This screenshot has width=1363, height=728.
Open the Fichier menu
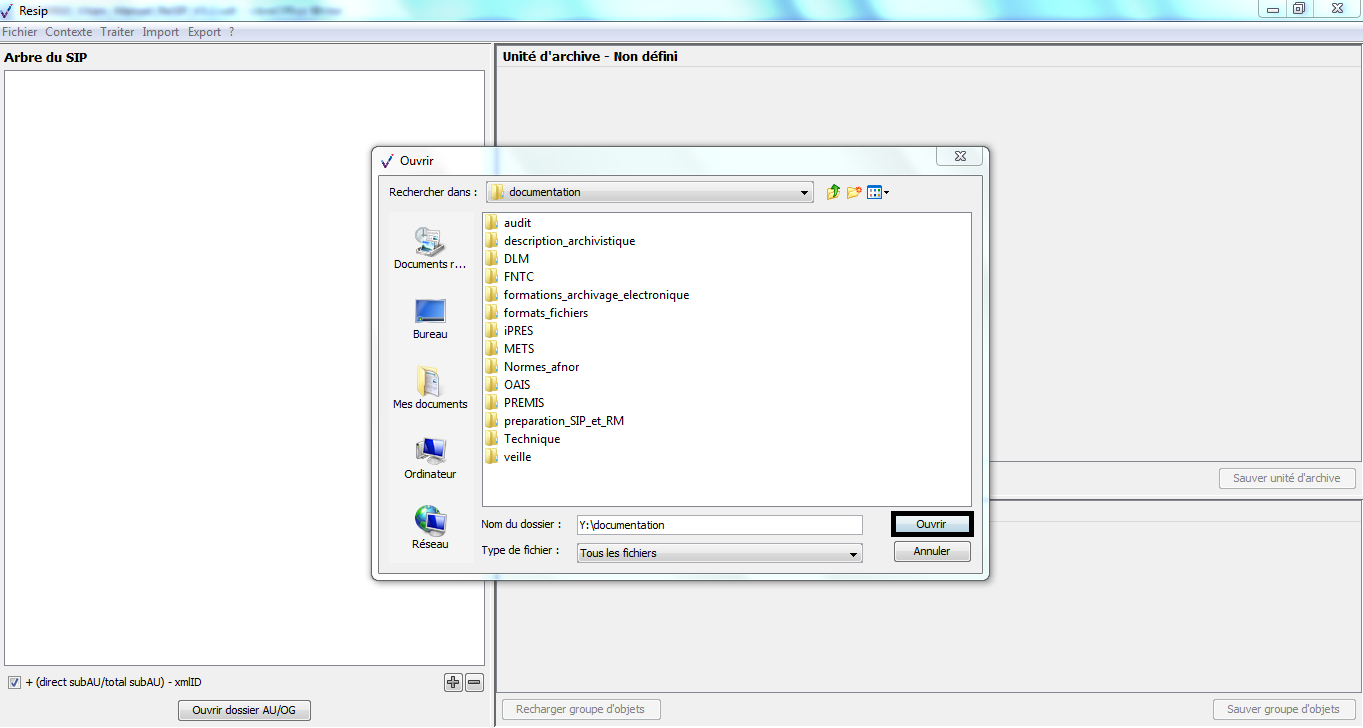(x=20, y=32)
